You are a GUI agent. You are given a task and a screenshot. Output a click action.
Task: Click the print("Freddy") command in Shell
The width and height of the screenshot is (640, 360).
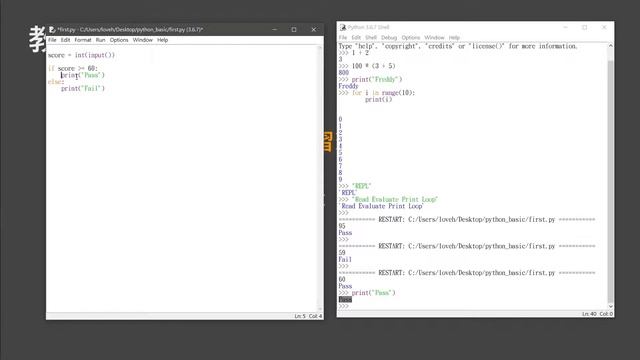pos(377,80)
